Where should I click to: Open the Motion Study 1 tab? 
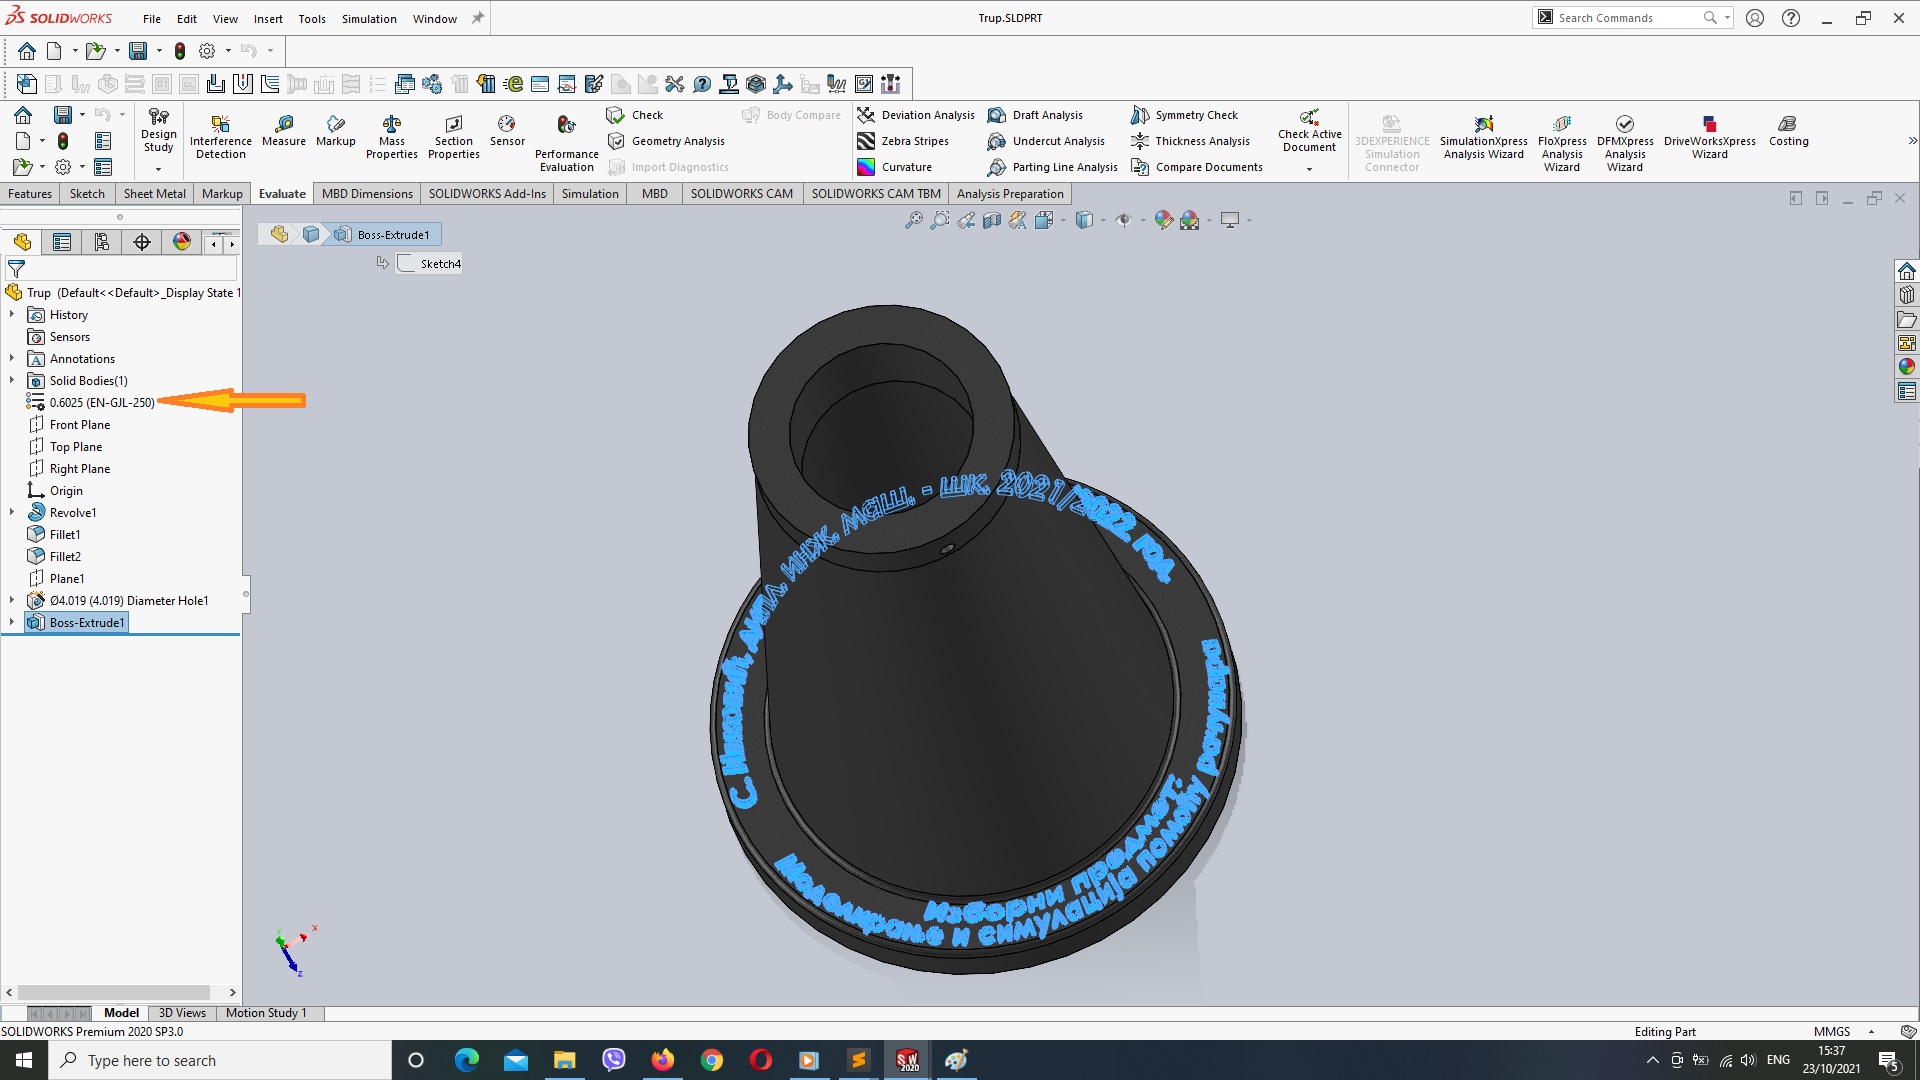266,1013
